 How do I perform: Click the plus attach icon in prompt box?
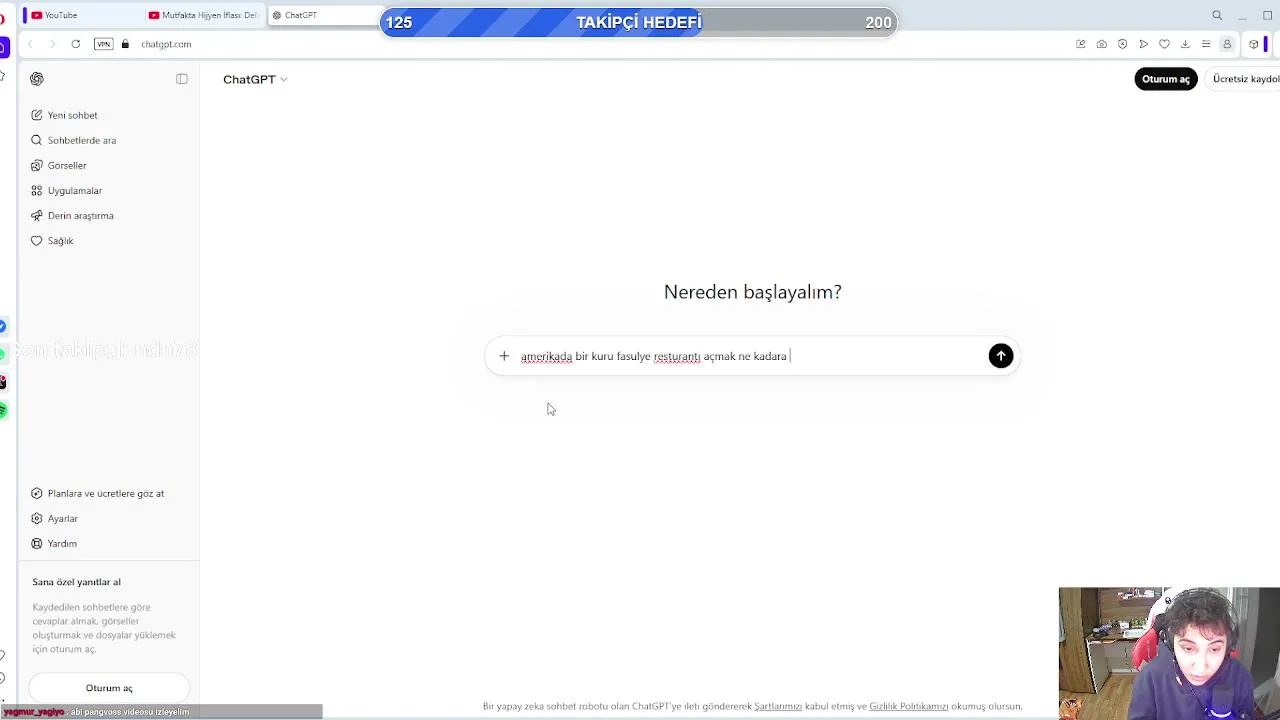tap(504, 356)
